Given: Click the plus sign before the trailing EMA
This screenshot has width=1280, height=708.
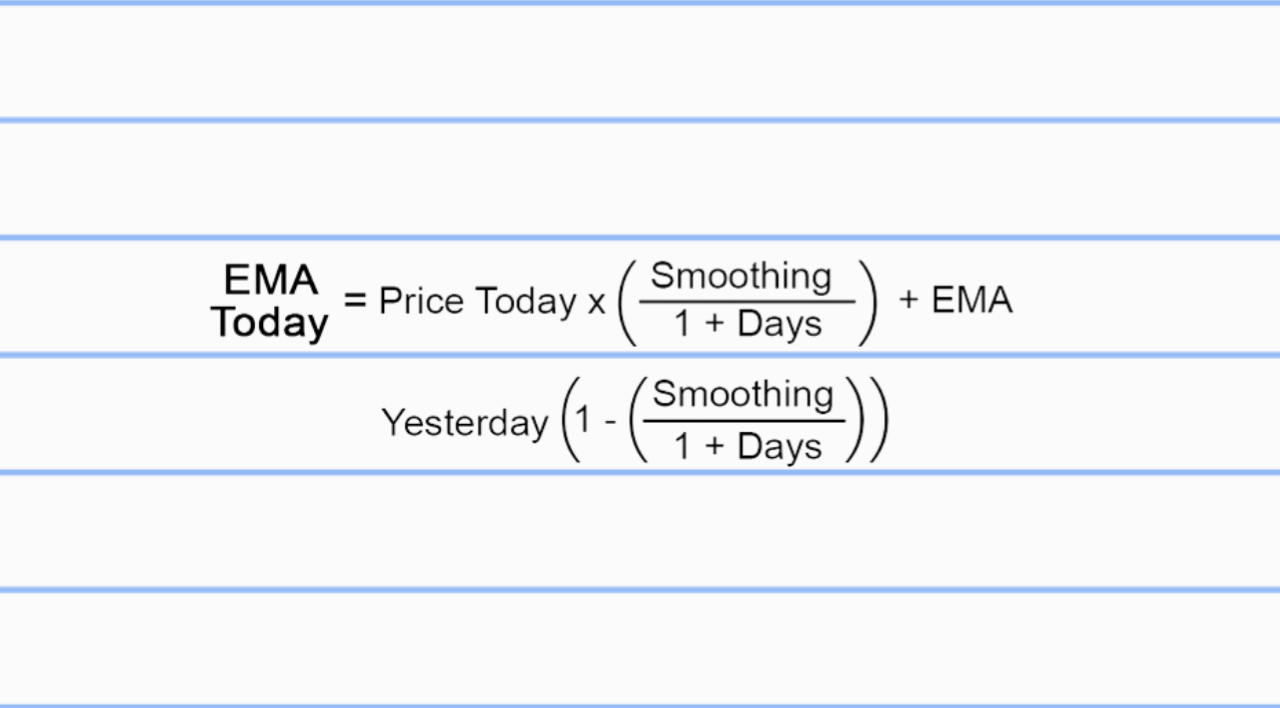Looking at the screenshot, I should point(908,300).
